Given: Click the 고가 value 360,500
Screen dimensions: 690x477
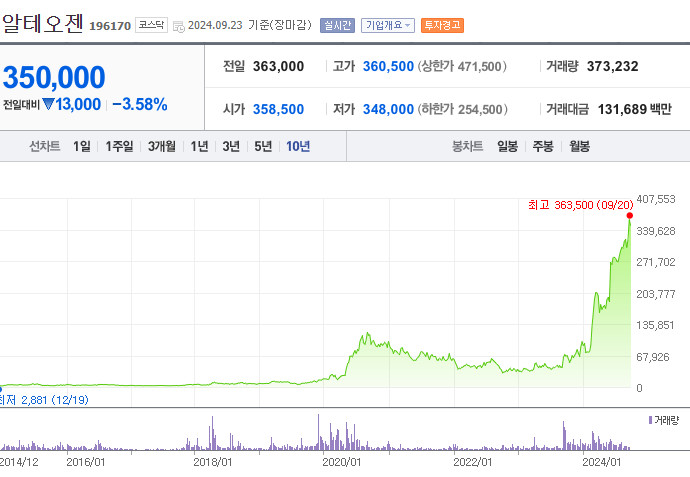Looking at the screenshot, I should [388, 66].
